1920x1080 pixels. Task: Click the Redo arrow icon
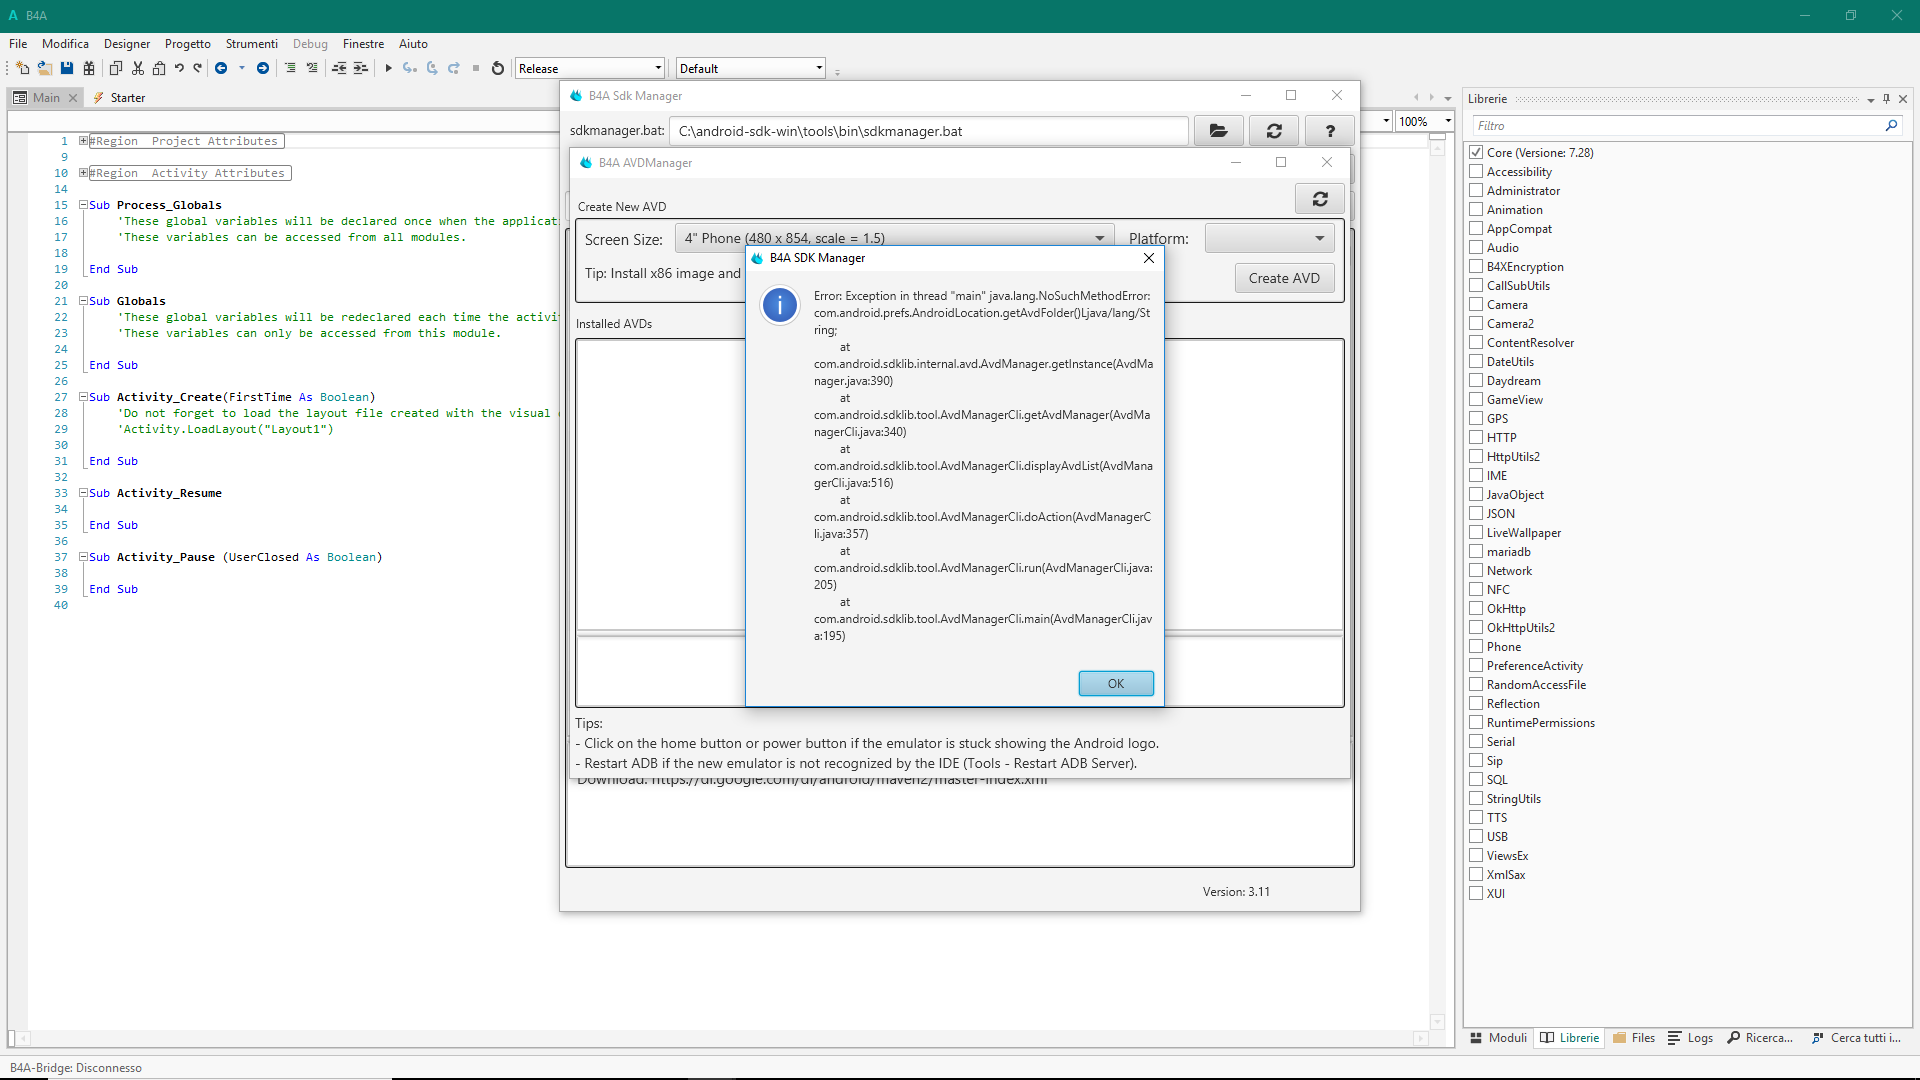pos(198,69)
